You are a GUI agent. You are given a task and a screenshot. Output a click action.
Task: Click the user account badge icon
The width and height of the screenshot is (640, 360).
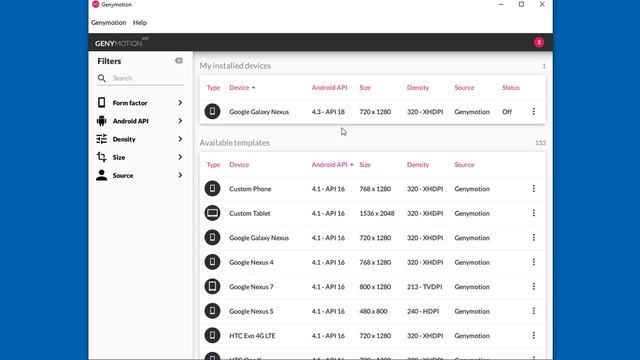(x=539, y=42)
